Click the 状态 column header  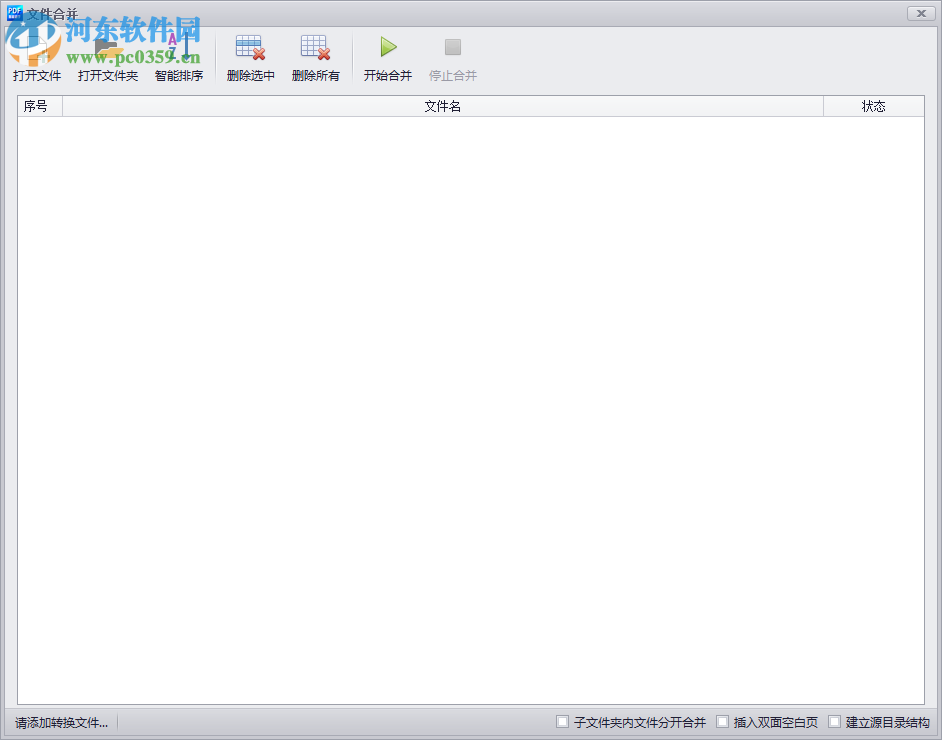point(874,106)
